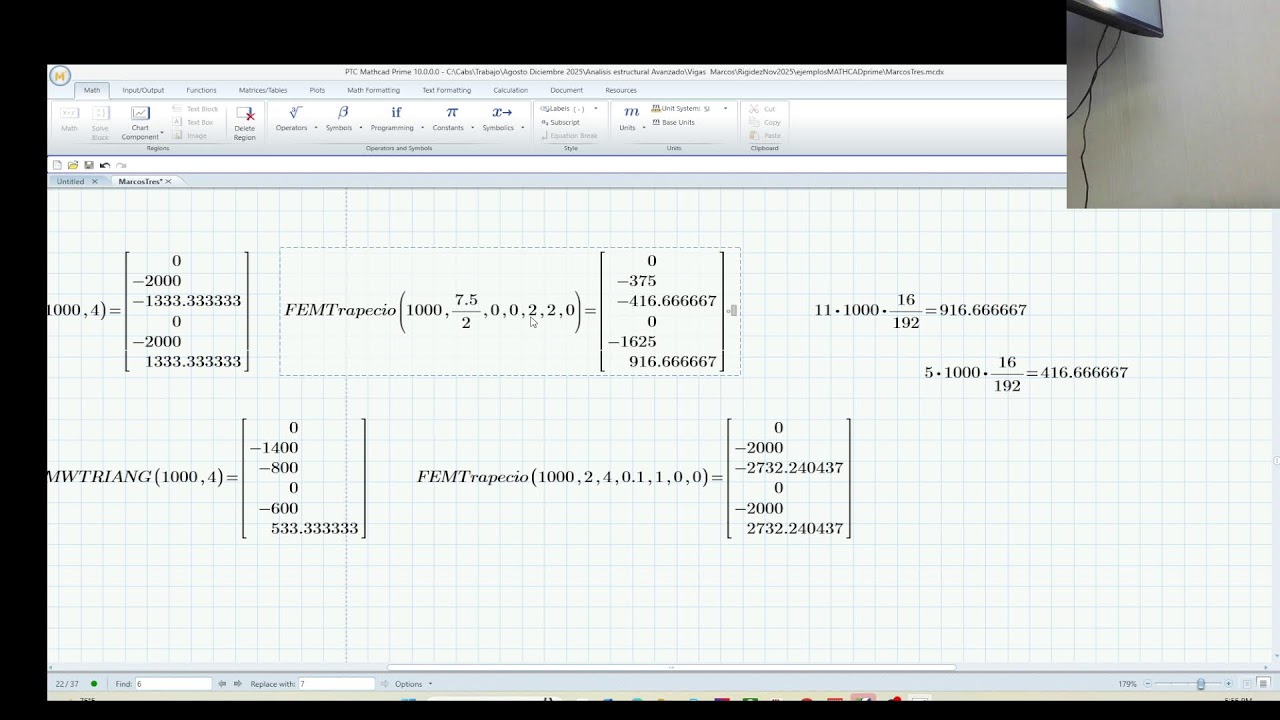Toggle Base Units display
This screenshot has width=1280, height=720.
pyautogui.click(x=673, y=122)
